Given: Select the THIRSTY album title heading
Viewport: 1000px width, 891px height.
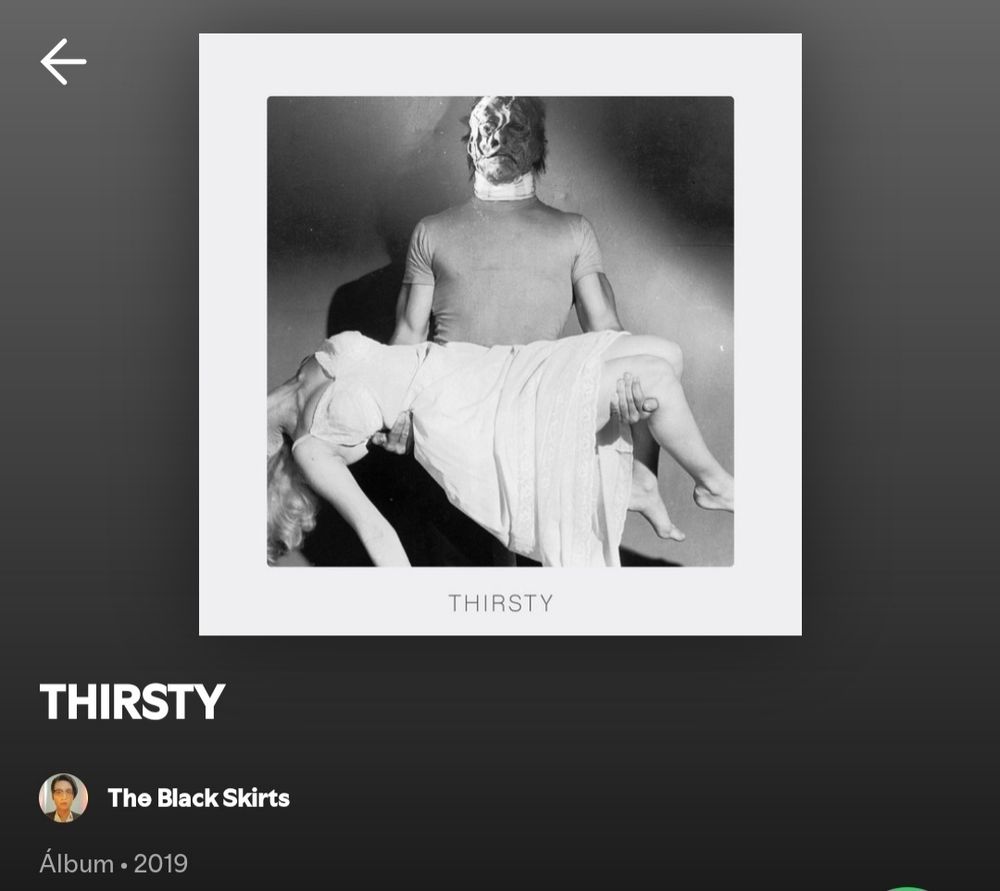Looking at the screenshot, I should click(x=132, y=702).
